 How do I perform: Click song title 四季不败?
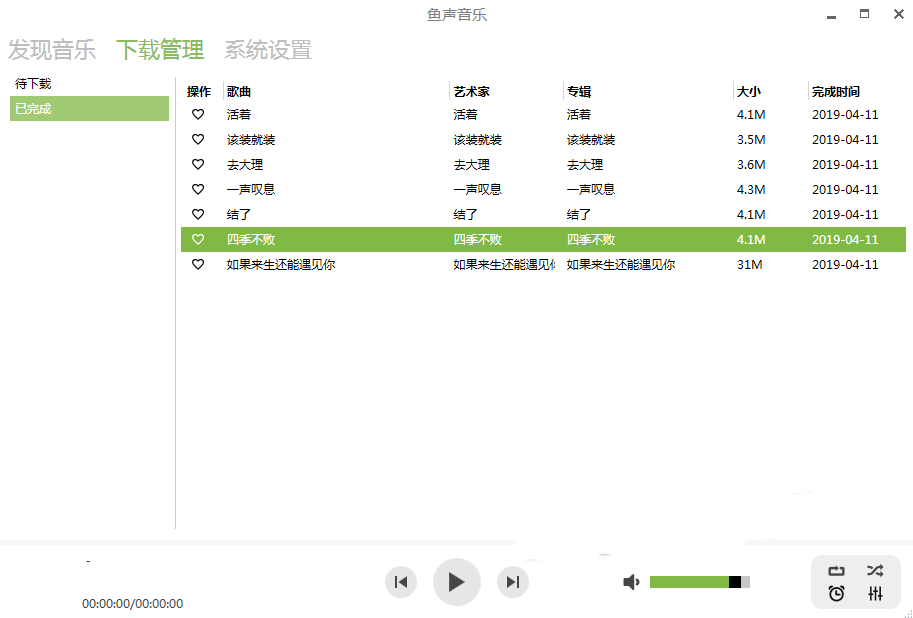click(251, 239)
